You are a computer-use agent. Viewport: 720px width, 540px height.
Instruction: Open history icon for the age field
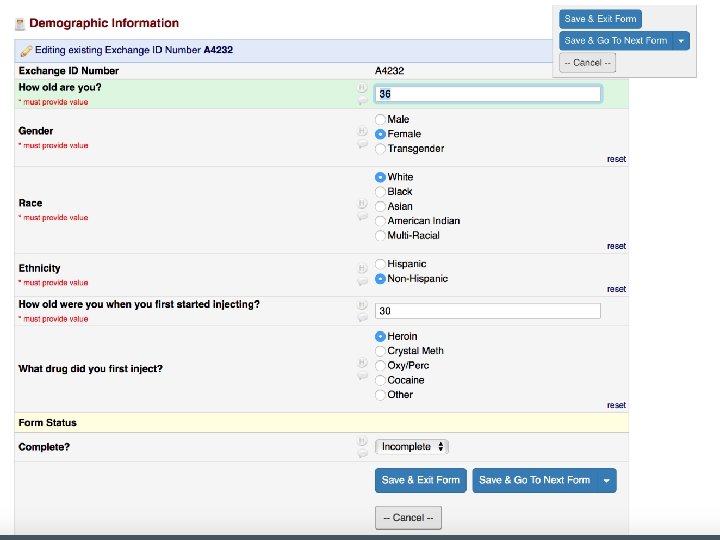coord(362,88)
